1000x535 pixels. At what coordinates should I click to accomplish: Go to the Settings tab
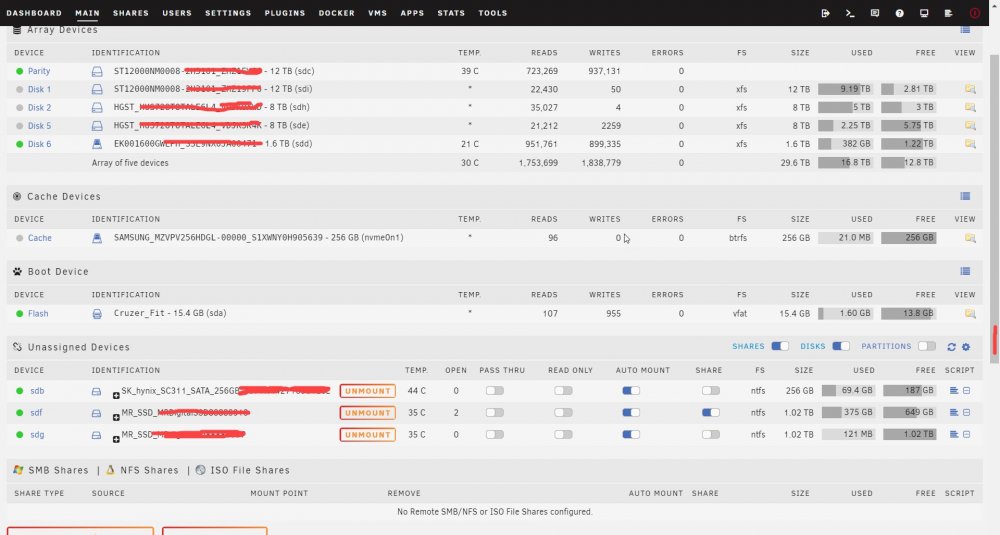click(x=228, y=13)
